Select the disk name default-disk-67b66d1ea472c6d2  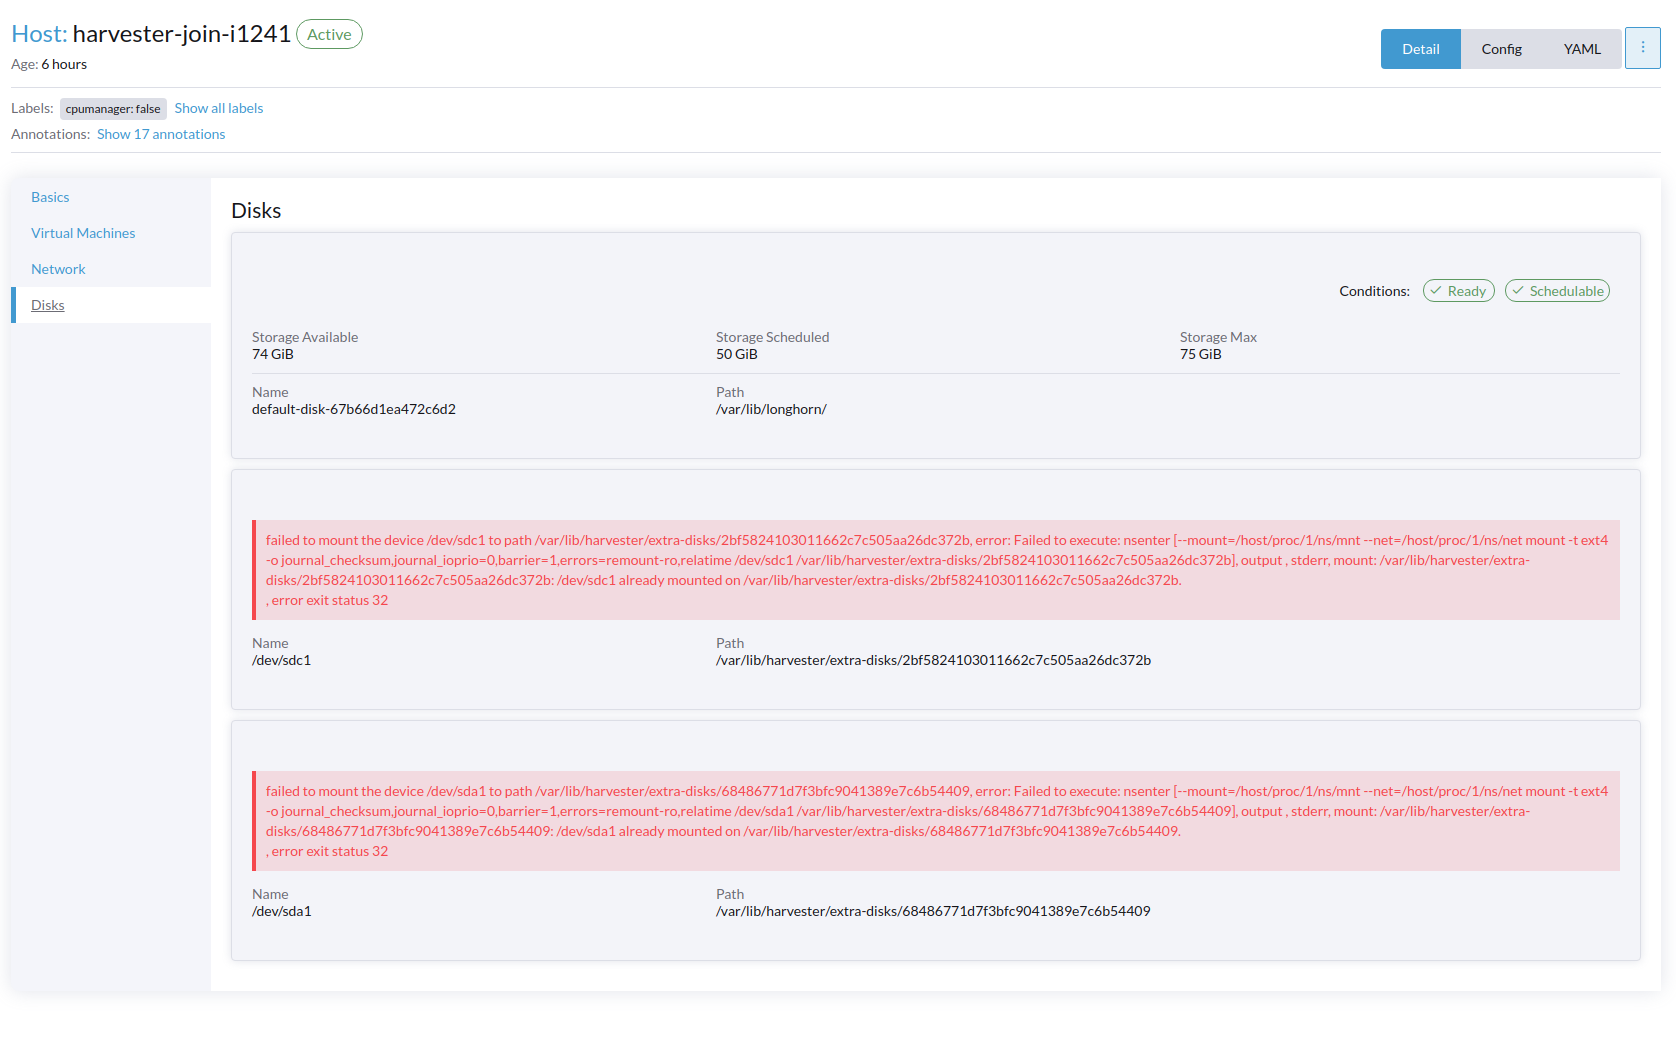tap(354, 409)
